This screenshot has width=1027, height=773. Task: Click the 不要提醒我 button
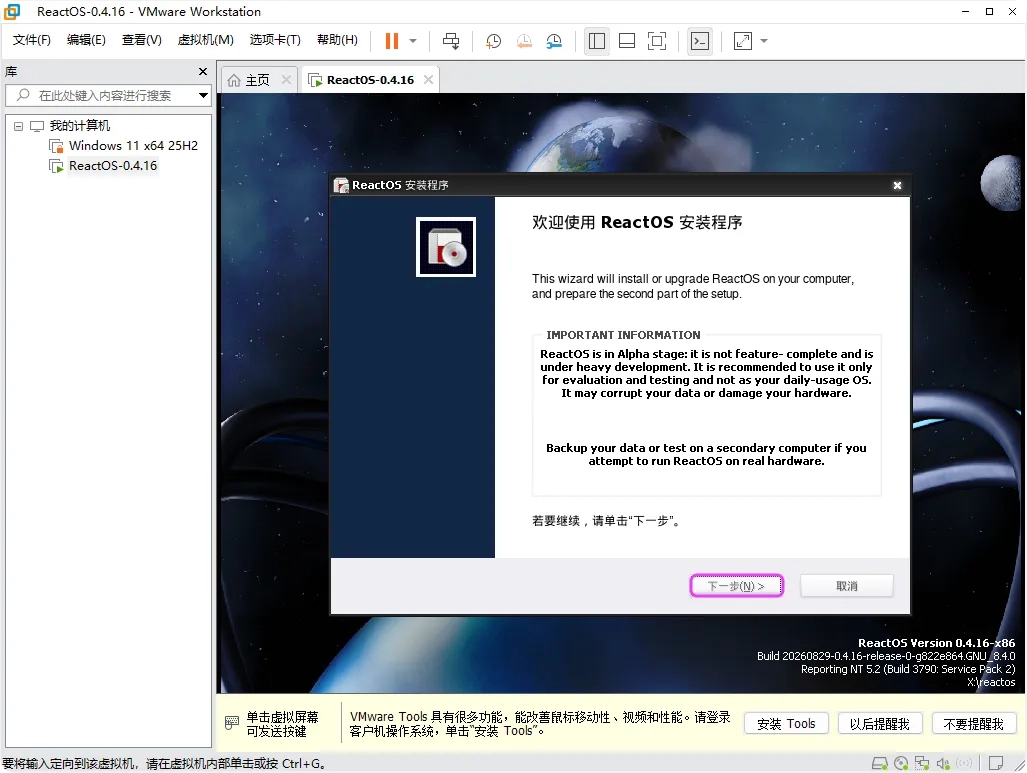973,724
